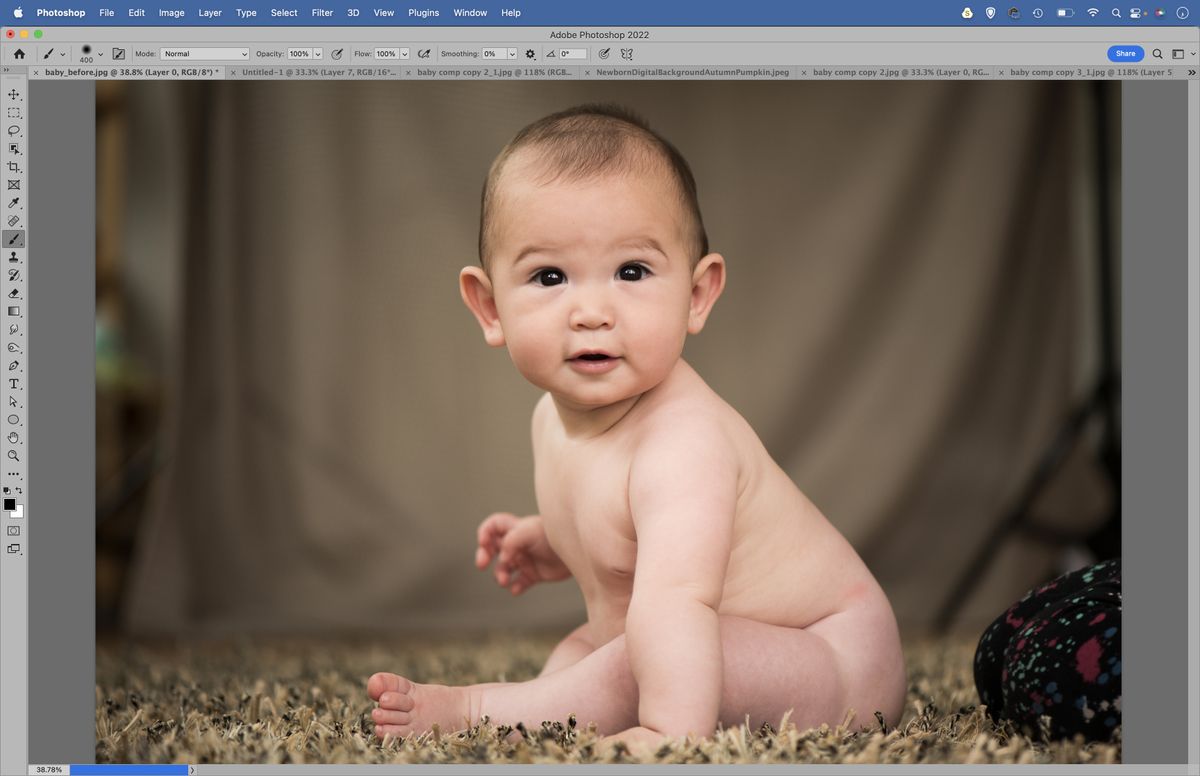Select the History Brush tool

14,275
